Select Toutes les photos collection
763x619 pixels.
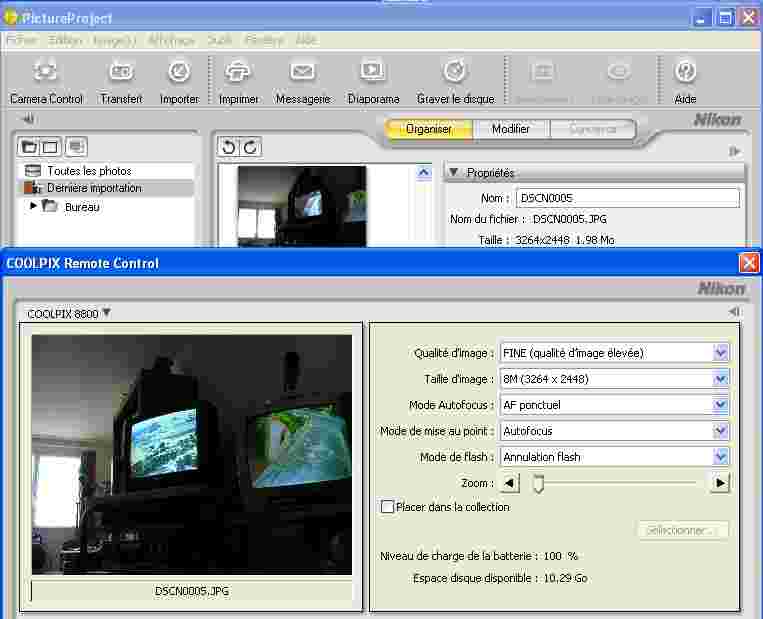pos(107,171)
